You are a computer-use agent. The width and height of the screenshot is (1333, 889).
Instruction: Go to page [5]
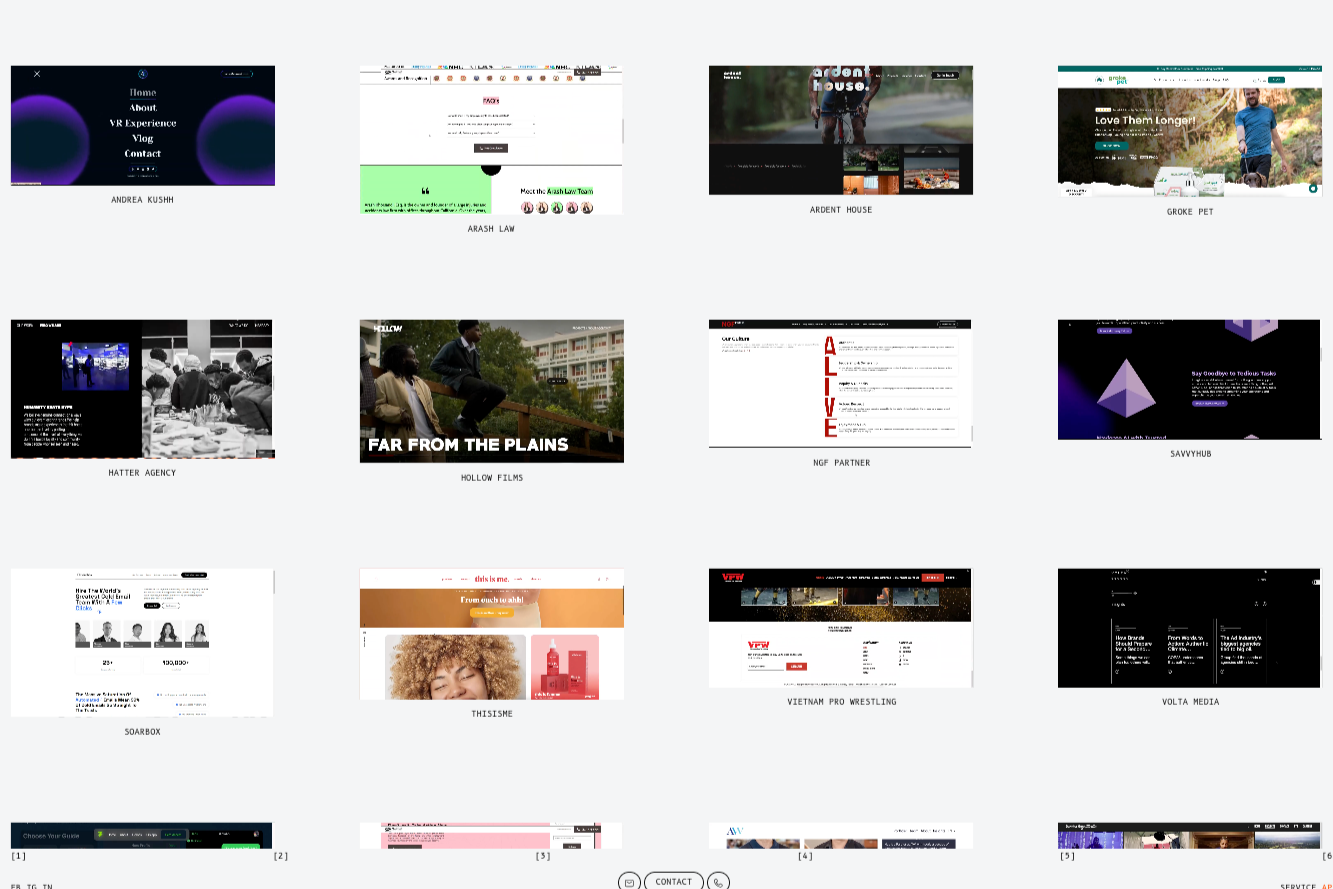coord(1067,856)
